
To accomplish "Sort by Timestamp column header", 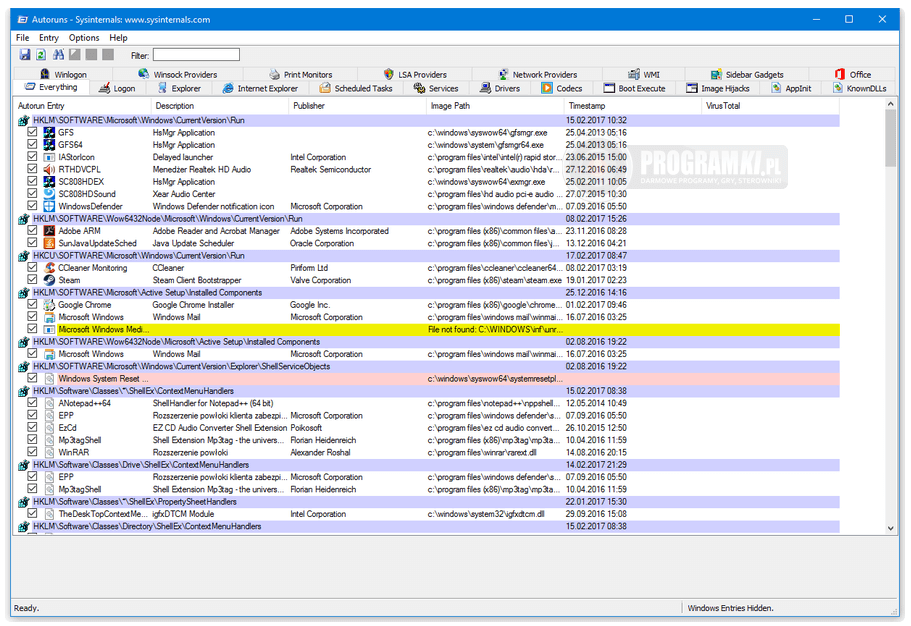I will coord(633,106).
